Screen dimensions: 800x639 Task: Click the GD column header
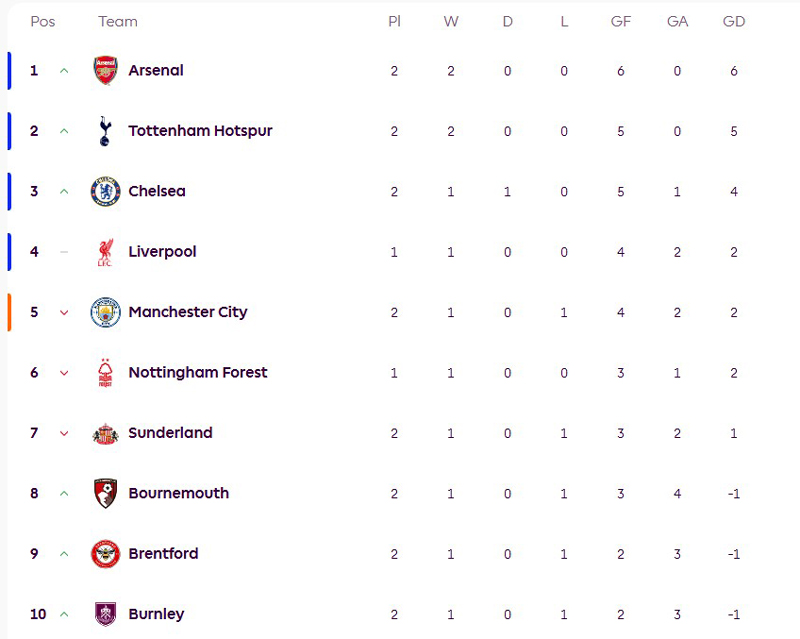(x=734, y=21)
